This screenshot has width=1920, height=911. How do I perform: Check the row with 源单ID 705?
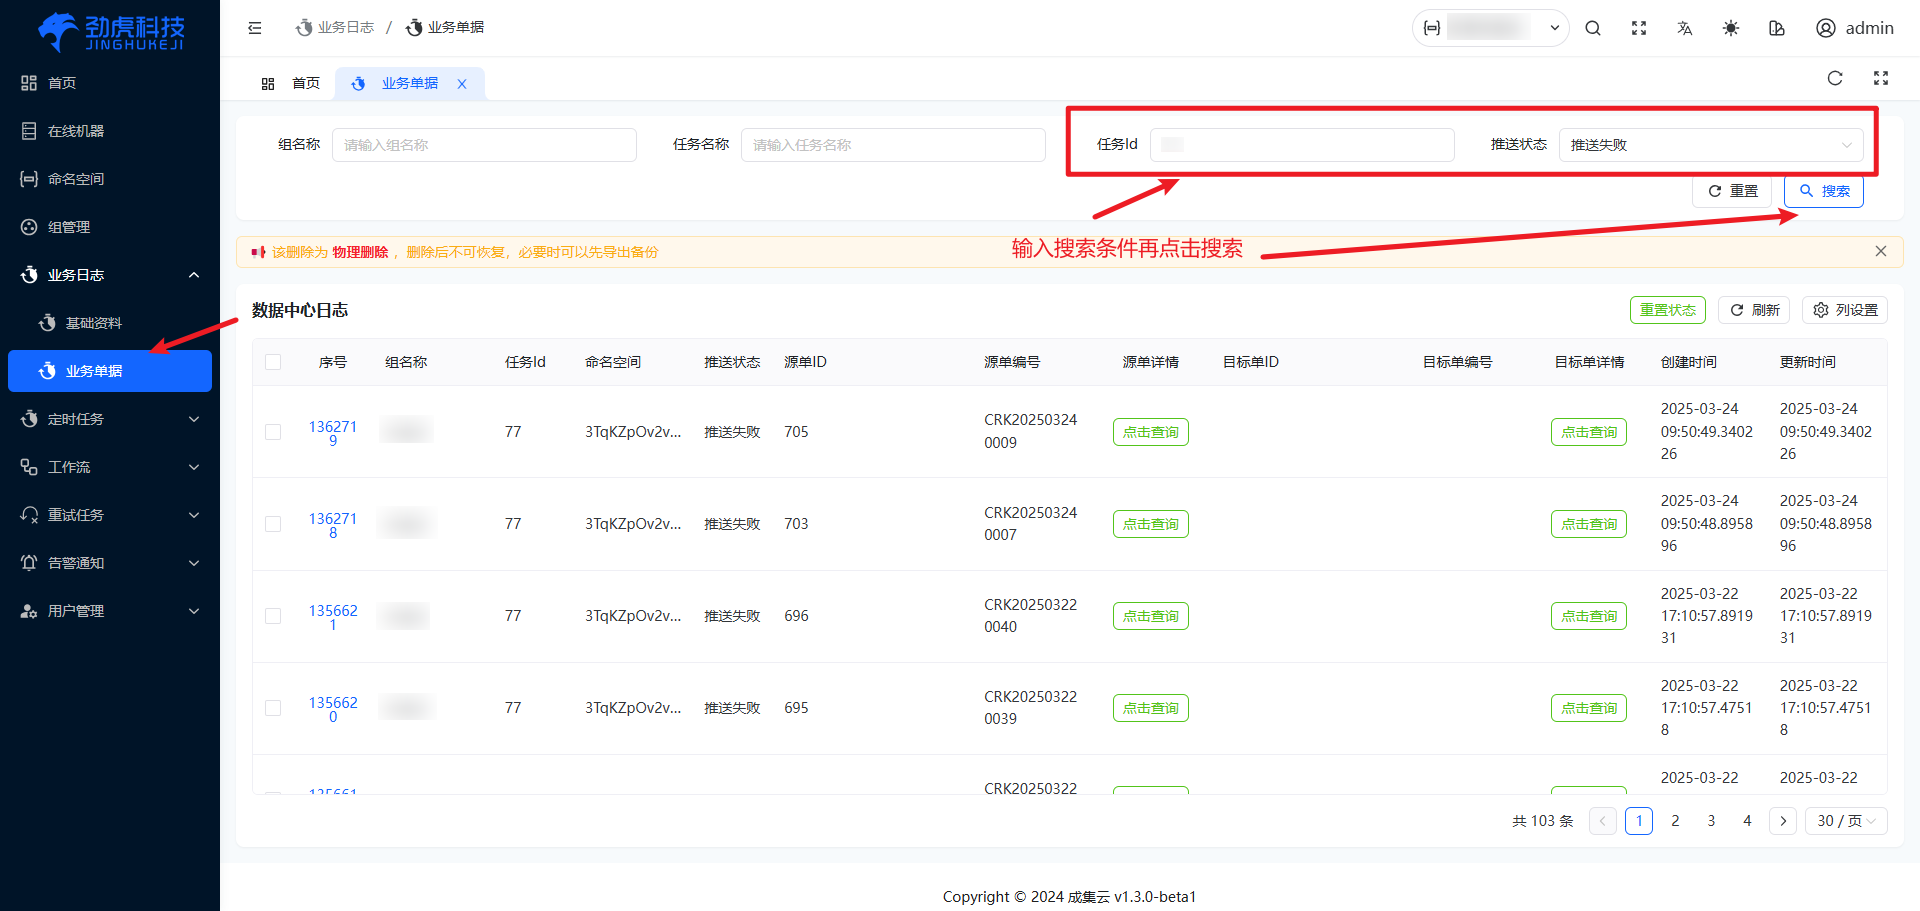pos(273,432)
